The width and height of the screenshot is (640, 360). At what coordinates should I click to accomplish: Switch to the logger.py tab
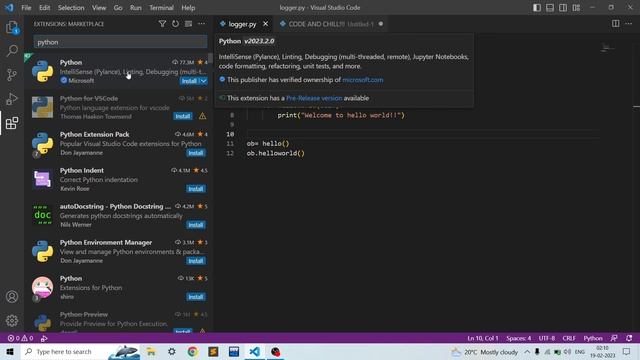pyautogui.click(x=242, y=24)
